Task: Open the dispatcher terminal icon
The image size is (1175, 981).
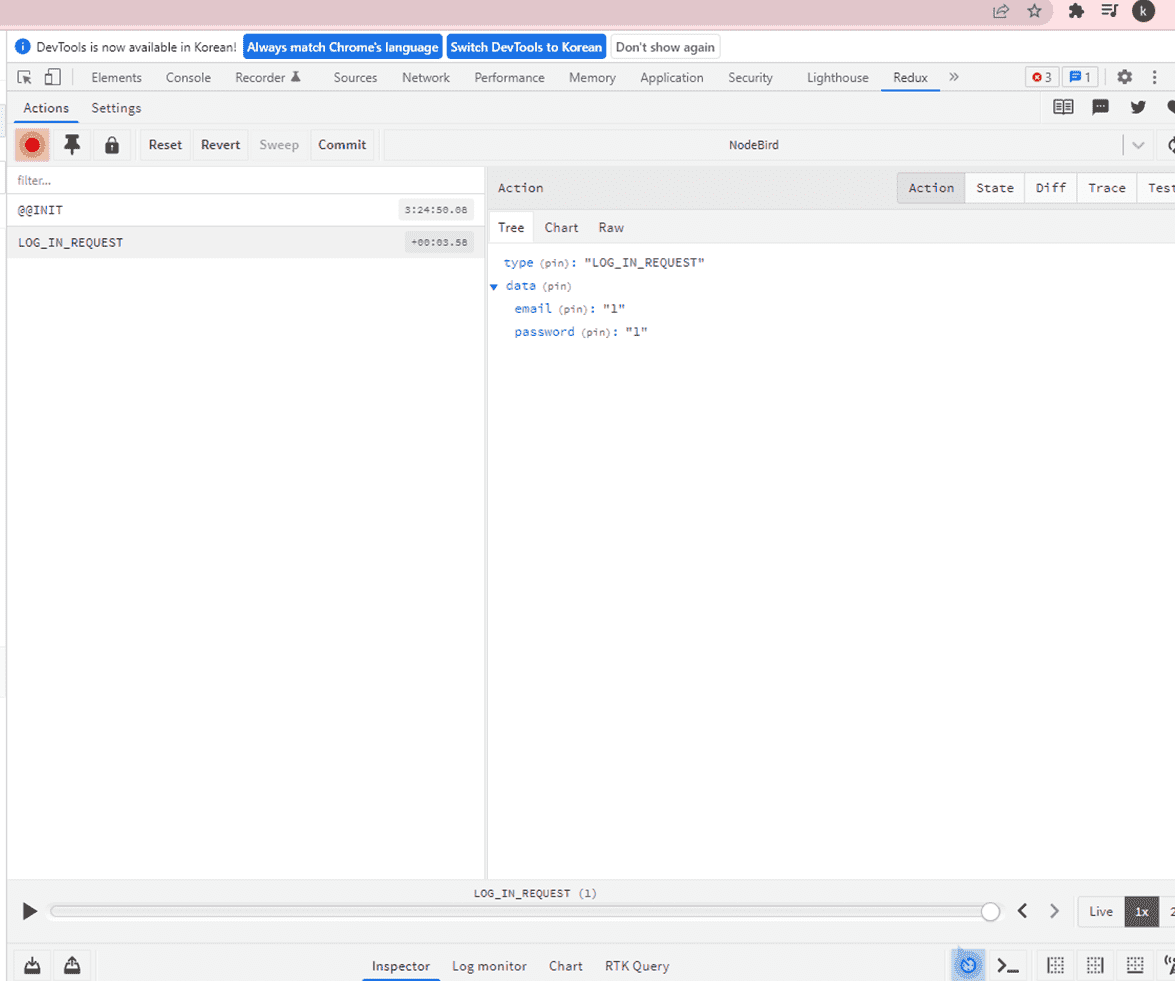Action: (x=1007, y=965)
